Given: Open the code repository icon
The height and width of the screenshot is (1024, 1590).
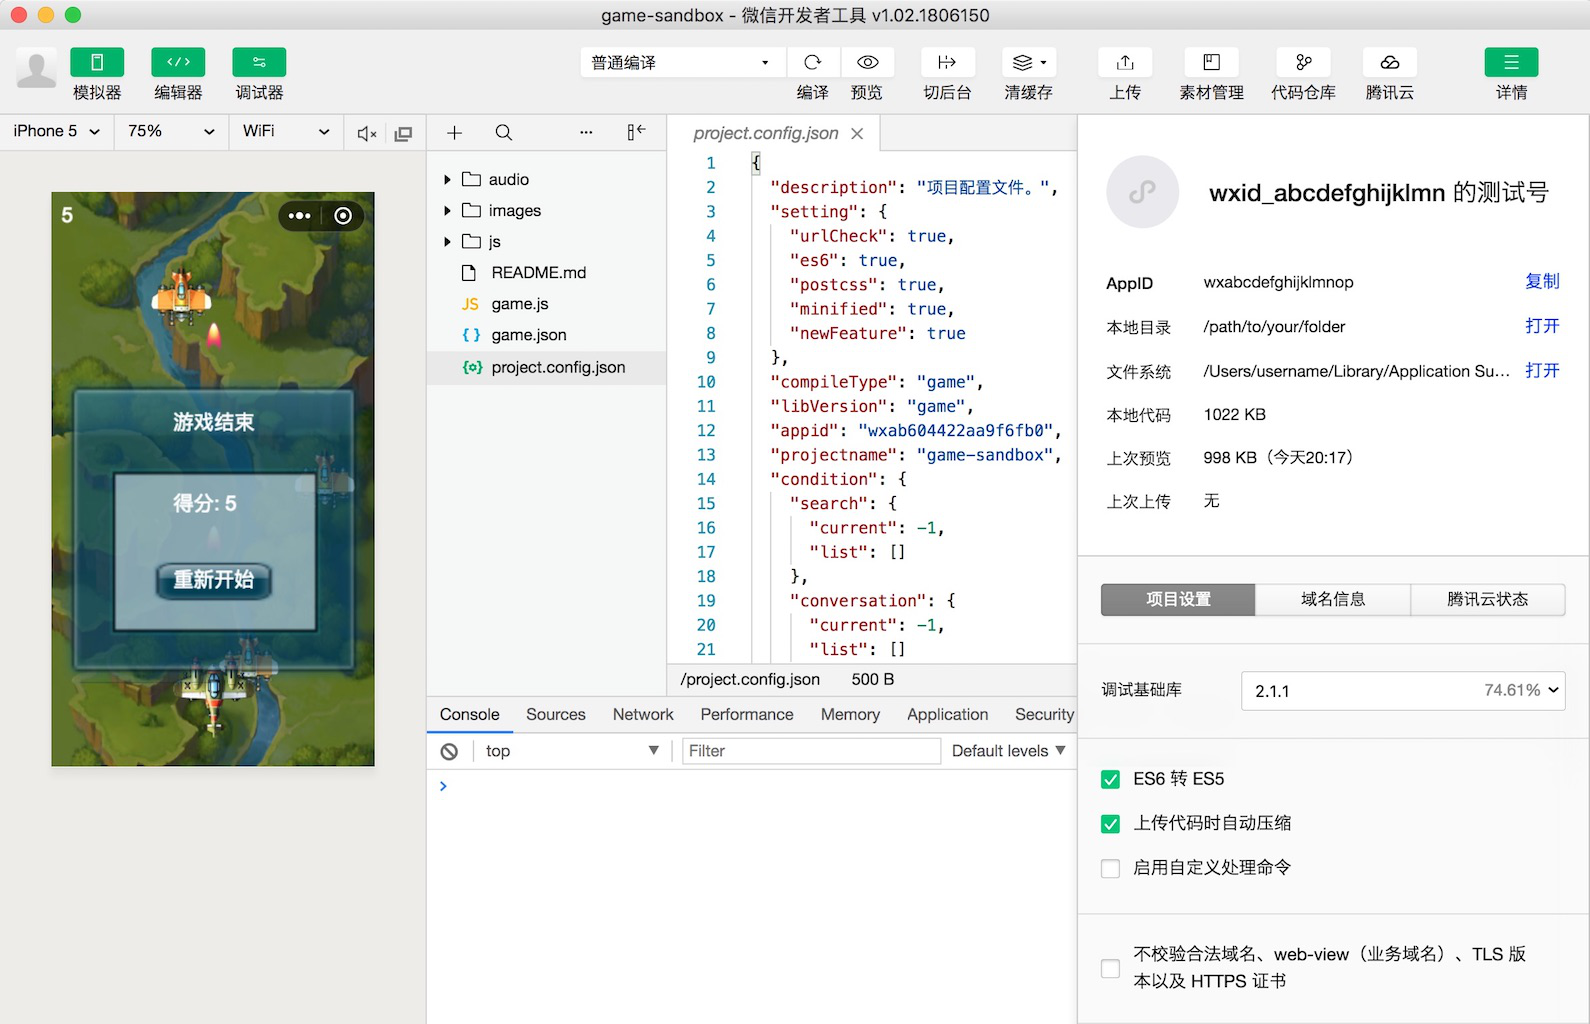Looking at the screenshot, I should point(1303,63).
